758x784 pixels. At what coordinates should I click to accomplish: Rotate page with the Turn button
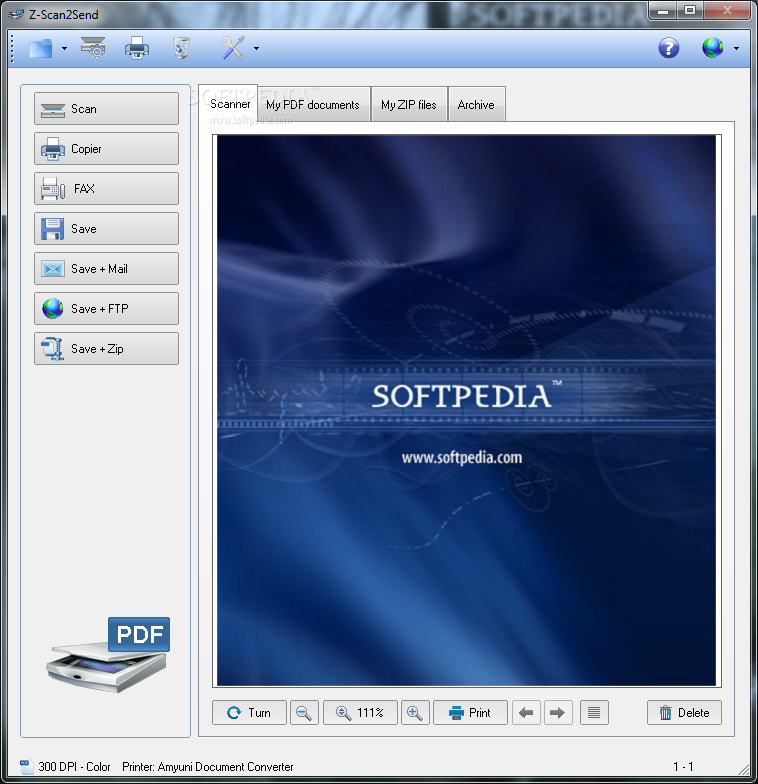pyautogui.click(x=250, y=712)
